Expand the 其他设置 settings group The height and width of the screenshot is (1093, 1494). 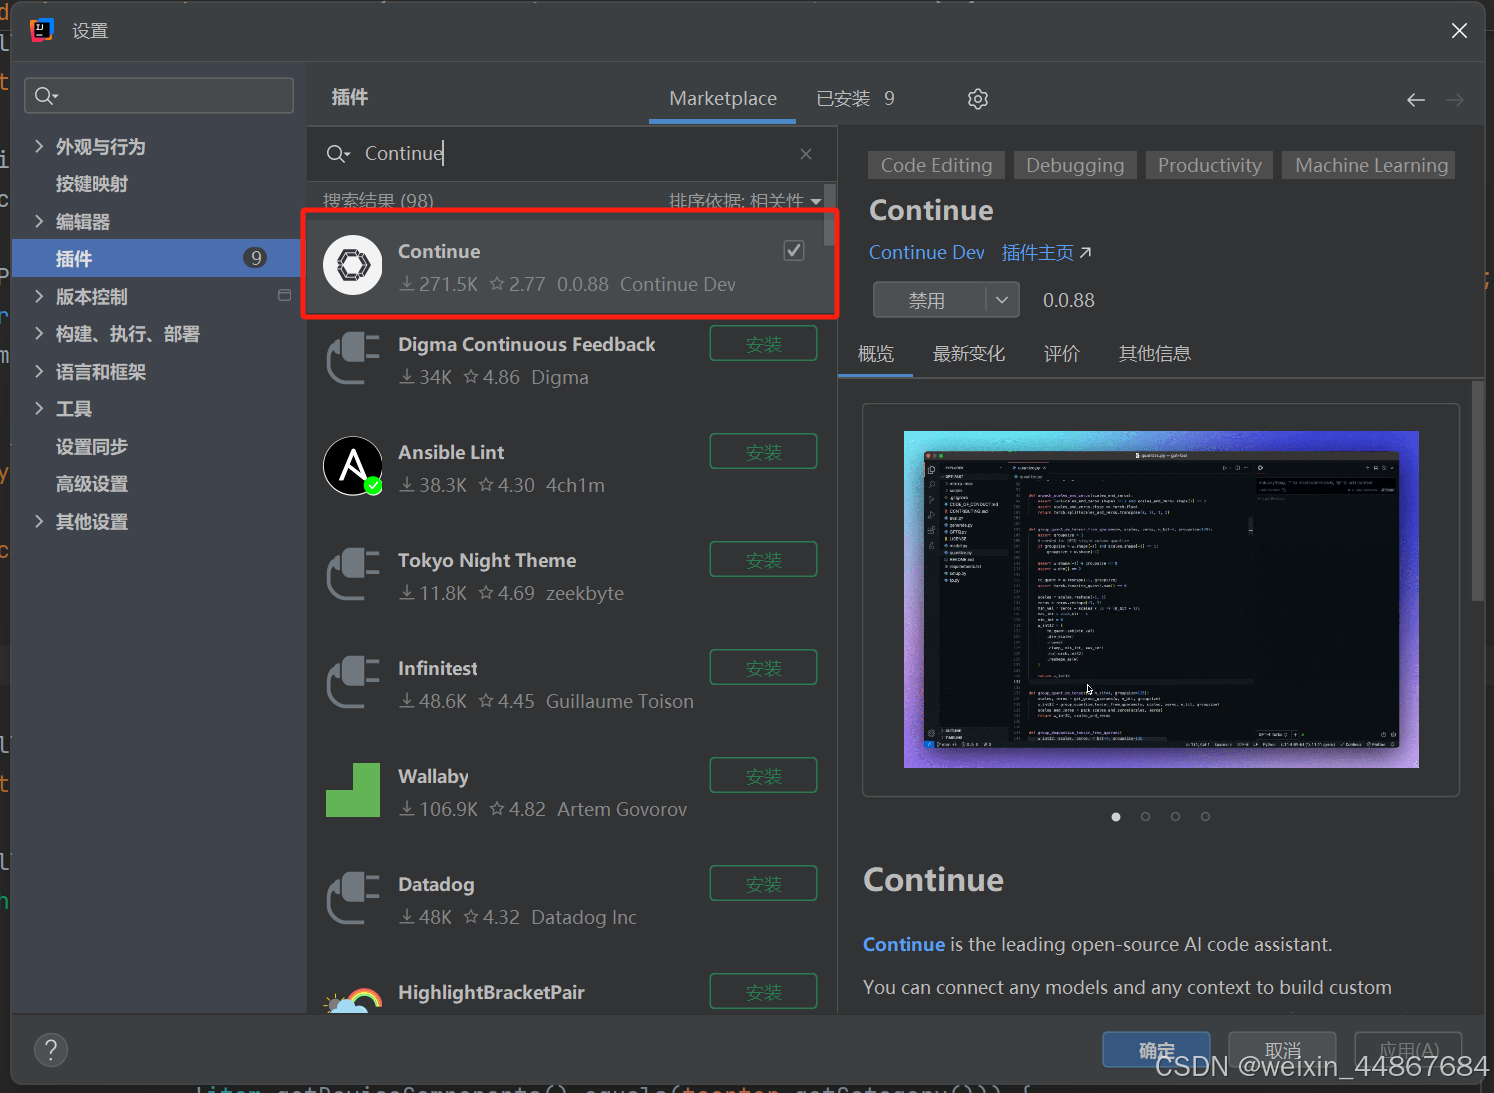[39, 522]
